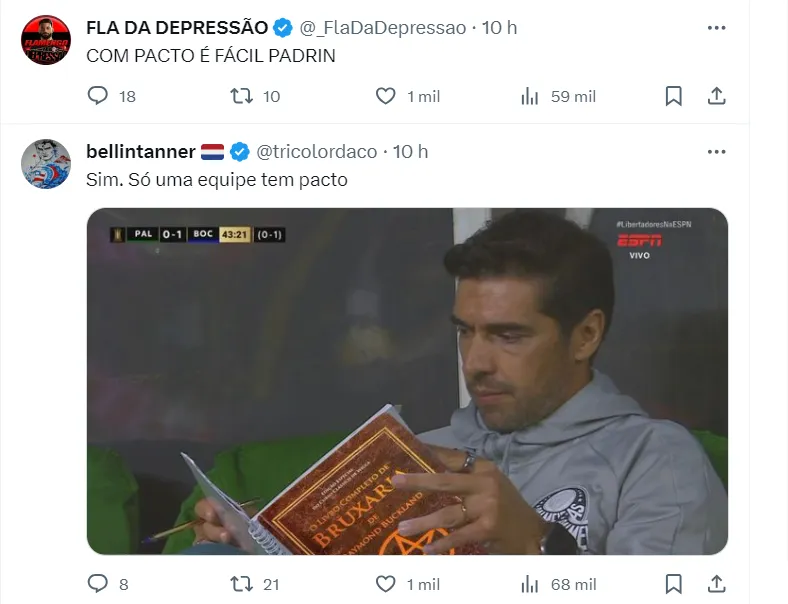
Task: Open the @tricolordaco handle link
Action: (317, 152)
